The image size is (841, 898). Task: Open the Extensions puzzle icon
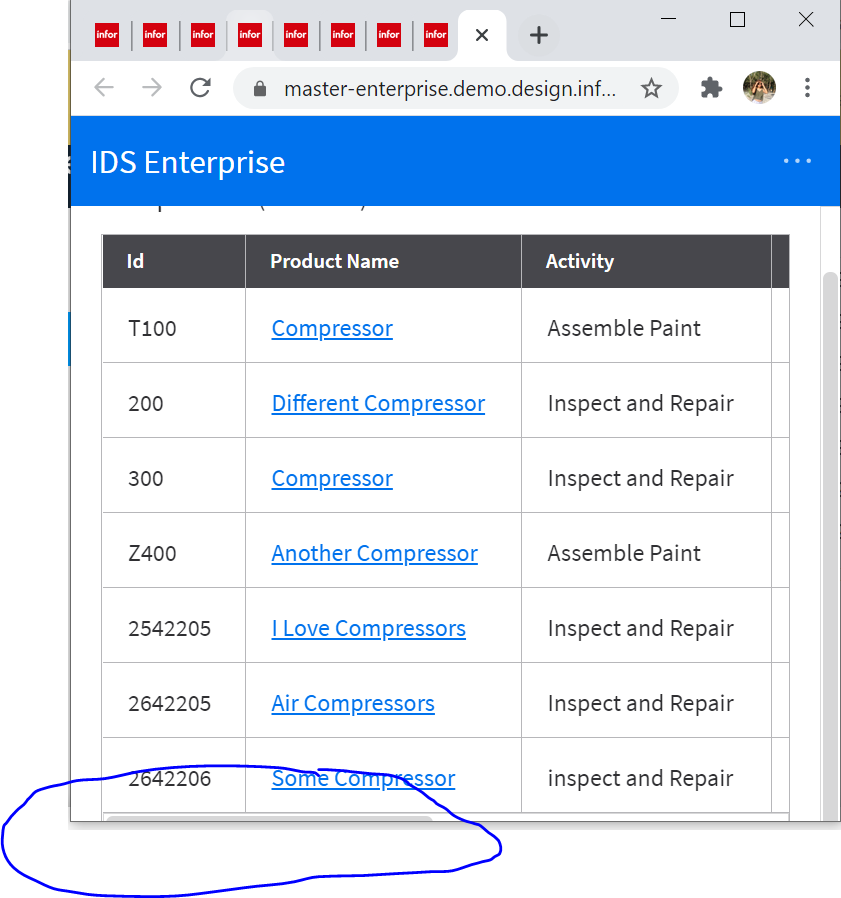[711, 88]
